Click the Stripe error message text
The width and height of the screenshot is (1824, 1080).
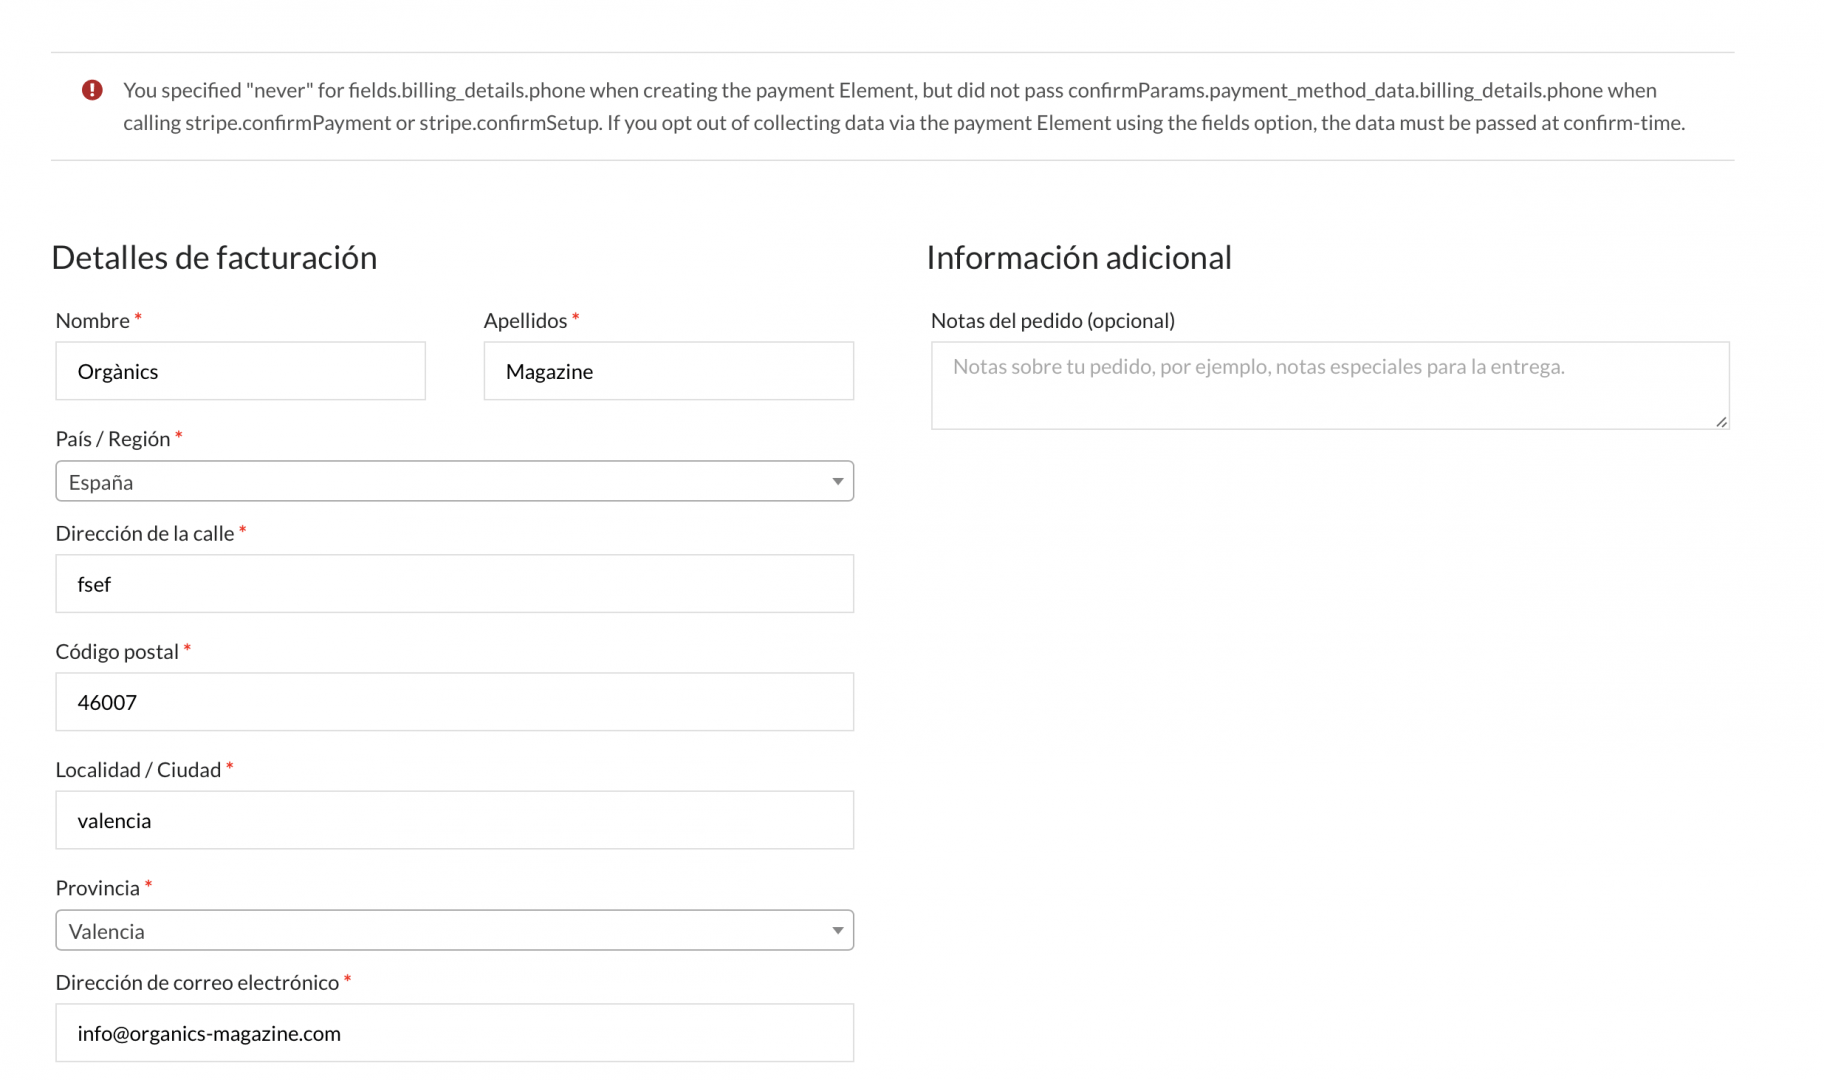pos(904,106)
